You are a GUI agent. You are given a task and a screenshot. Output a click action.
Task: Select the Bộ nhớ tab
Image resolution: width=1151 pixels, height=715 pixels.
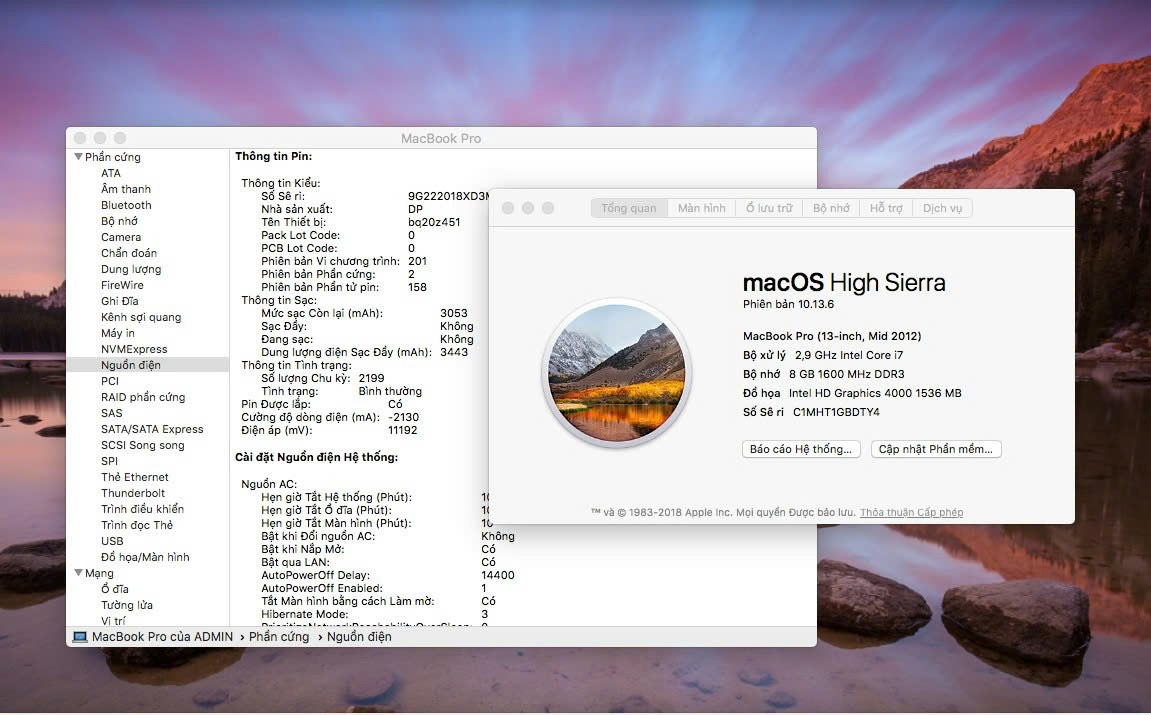pyautogui.click(x=831, y=208)
